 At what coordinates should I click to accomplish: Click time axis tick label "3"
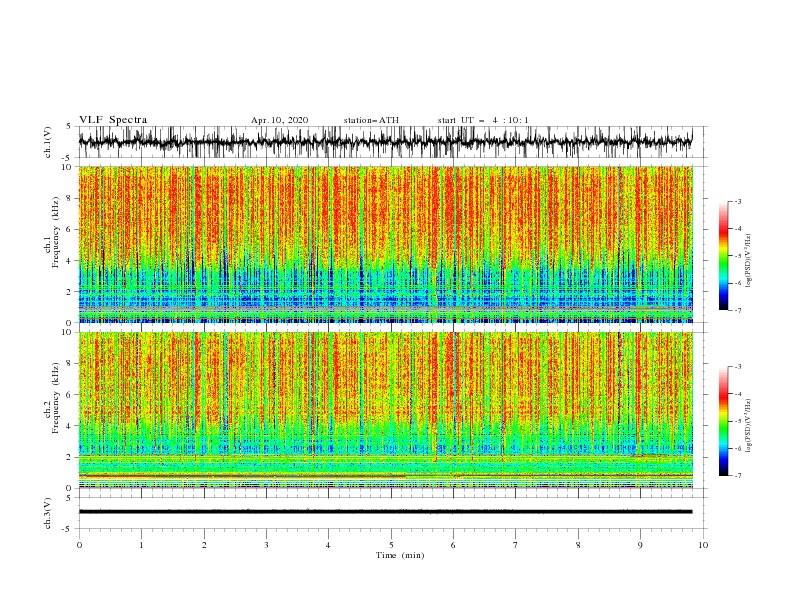[266, 545]
